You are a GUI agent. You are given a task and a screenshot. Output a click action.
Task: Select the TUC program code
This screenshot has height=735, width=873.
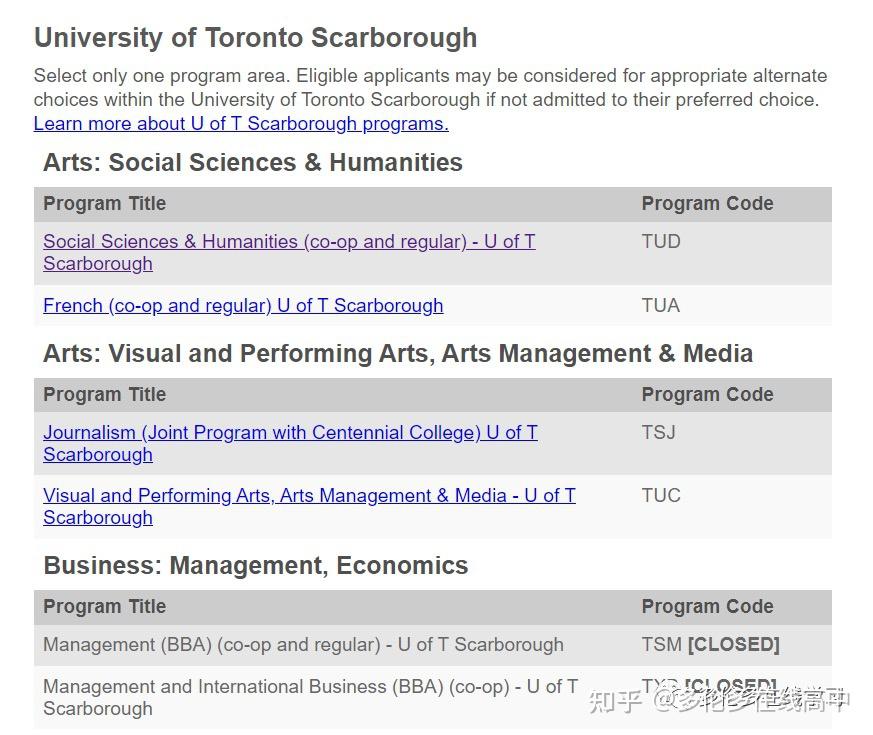(661, 496)
